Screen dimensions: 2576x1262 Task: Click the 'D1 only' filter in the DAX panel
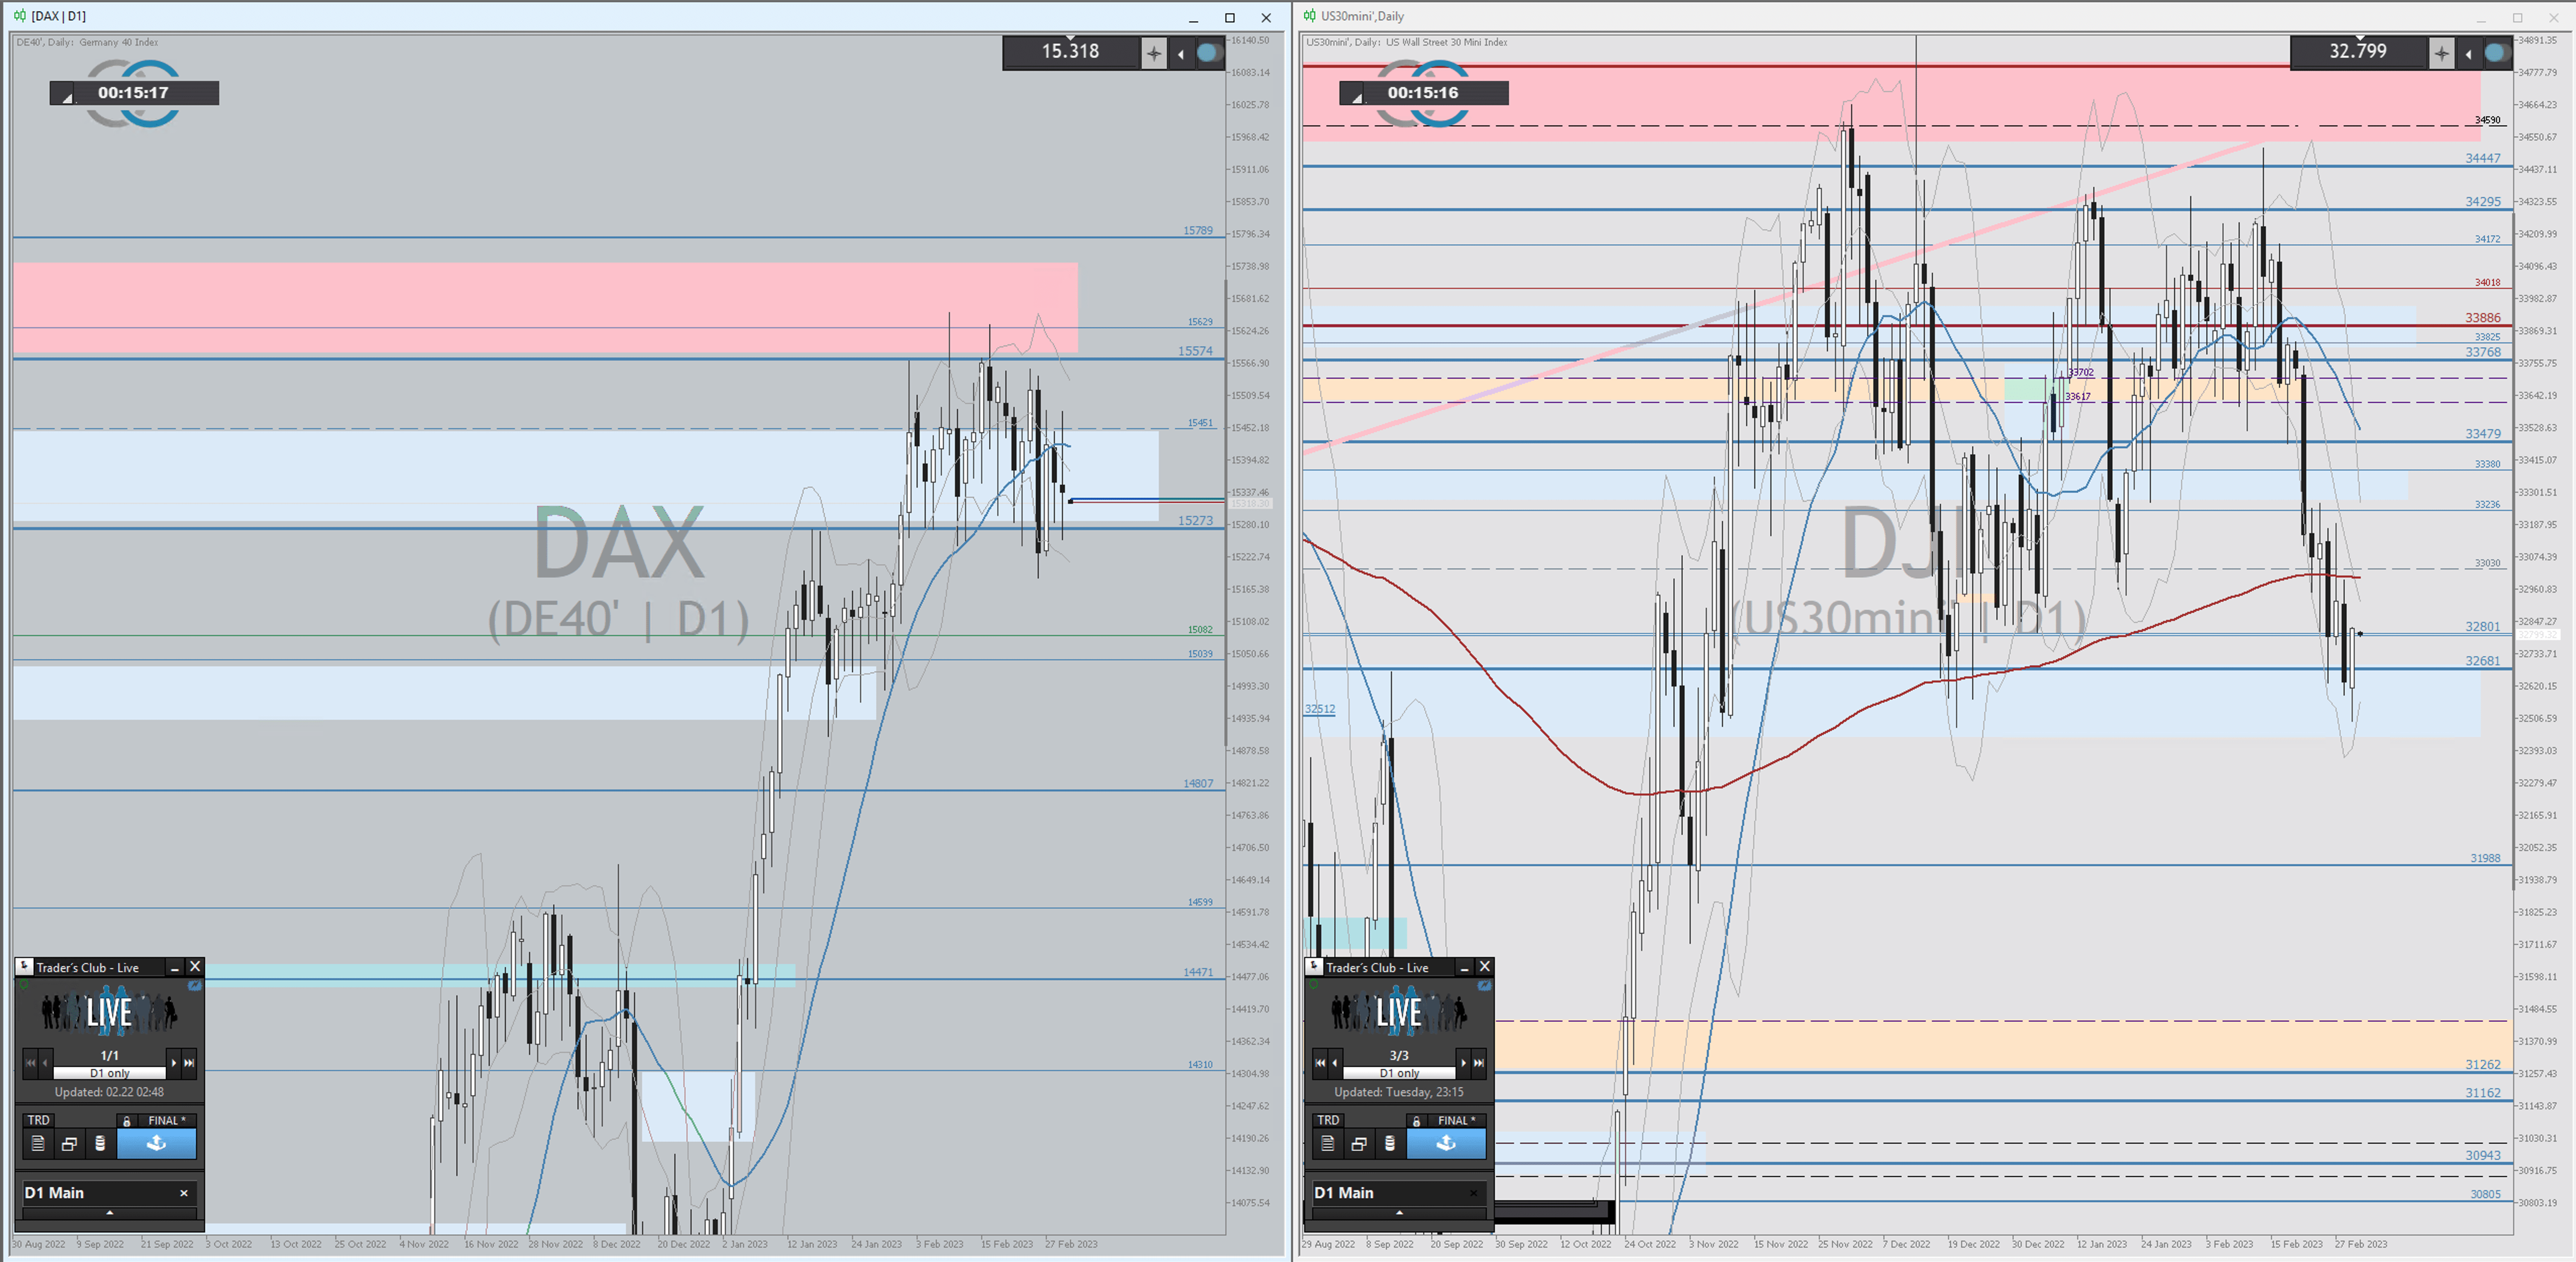pyautogui.click(x=109, y=1073)
